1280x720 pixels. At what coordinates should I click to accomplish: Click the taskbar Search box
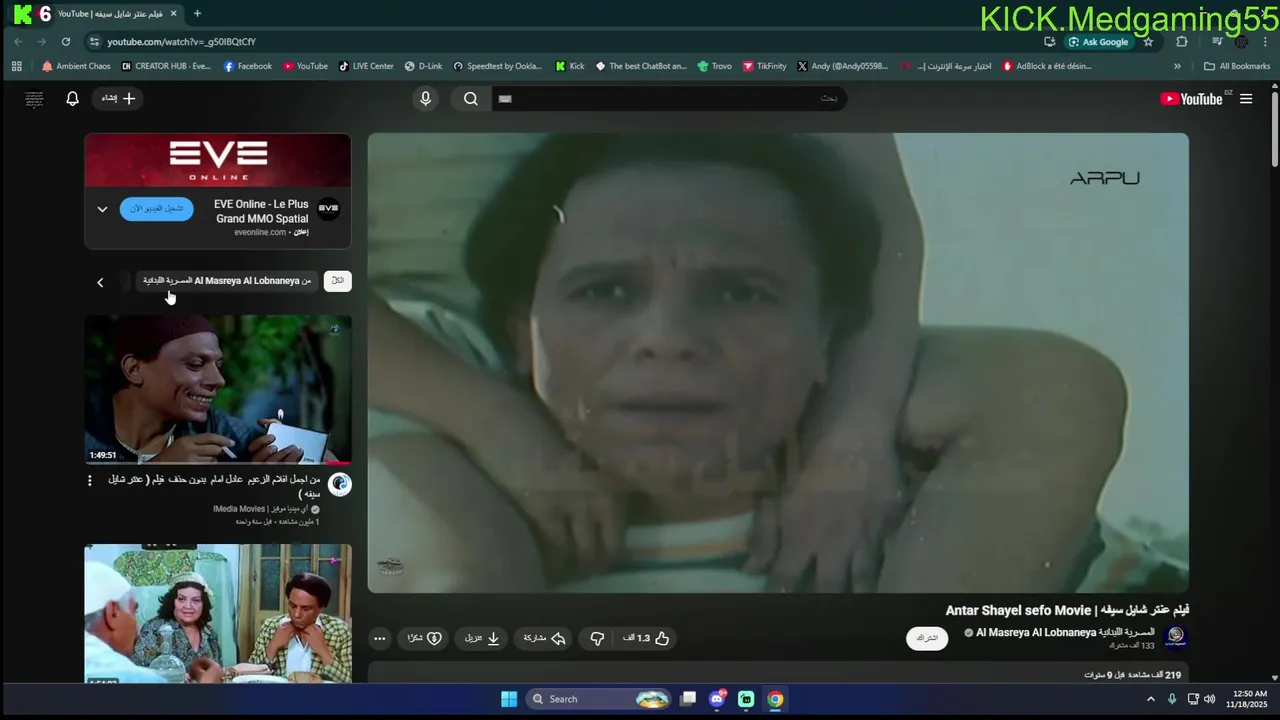coord(598,699)
